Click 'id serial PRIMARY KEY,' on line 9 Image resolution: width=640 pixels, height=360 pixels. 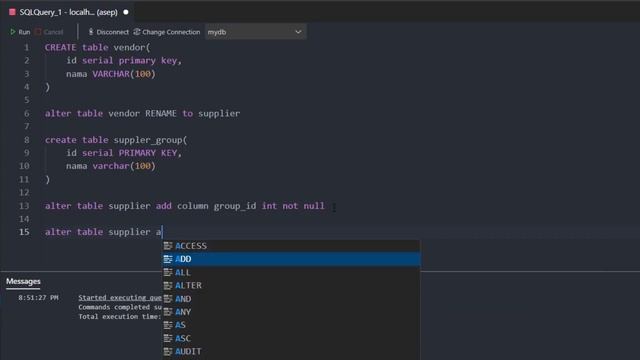(x=124, y=153)
